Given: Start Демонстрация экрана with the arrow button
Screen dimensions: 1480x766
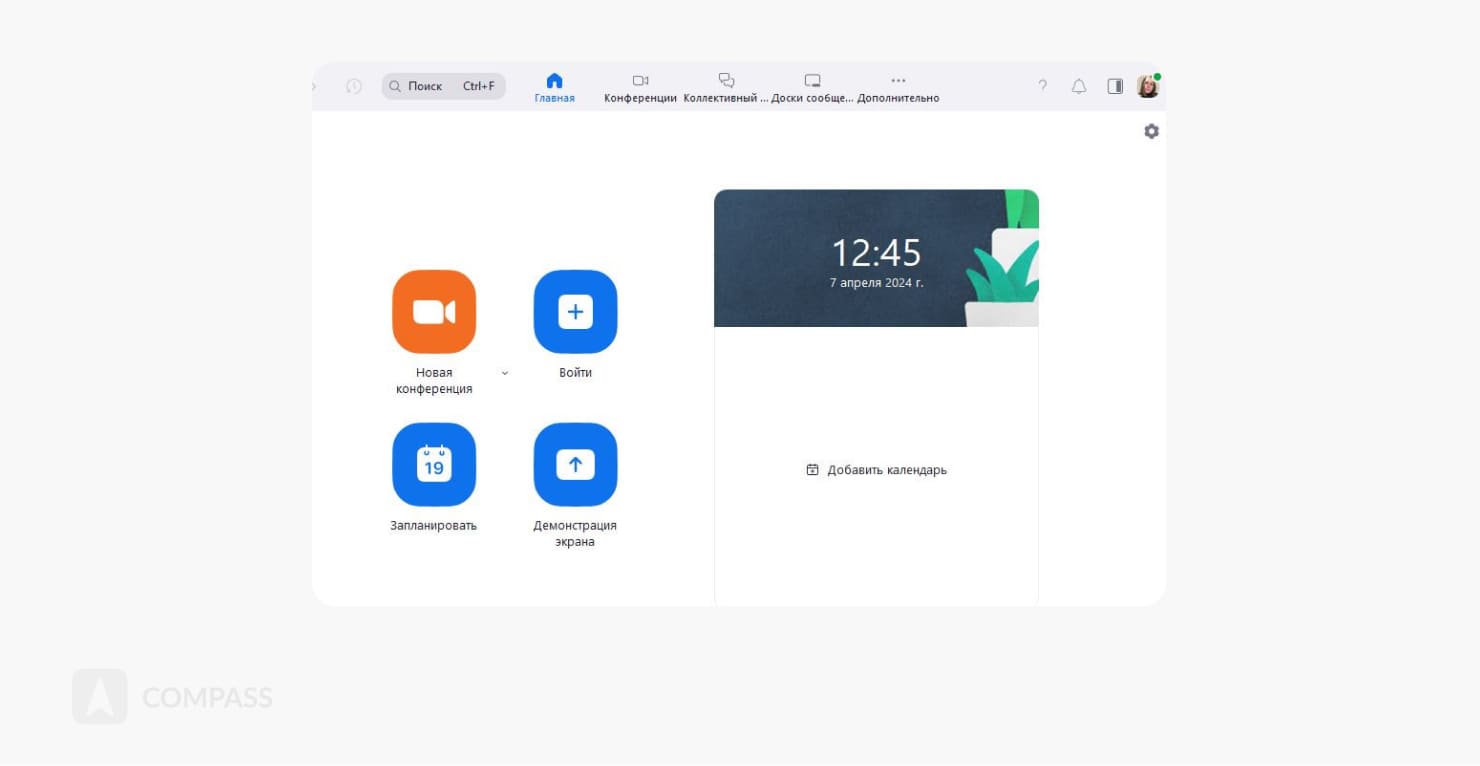Looking at the screenshot, I should pos(575,465).
